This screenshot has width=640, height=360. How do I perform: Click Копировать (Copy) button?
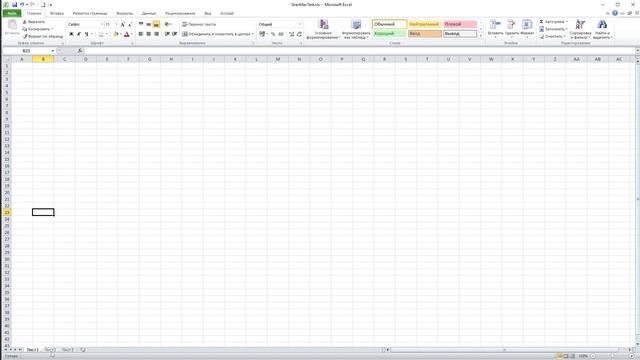(37, 29)
